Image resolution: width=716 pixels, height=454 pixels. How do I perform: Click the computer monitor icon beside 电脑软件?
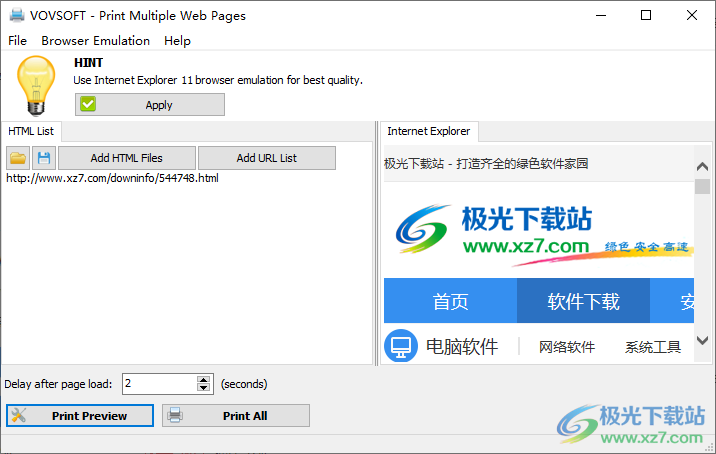pos(401,346)
